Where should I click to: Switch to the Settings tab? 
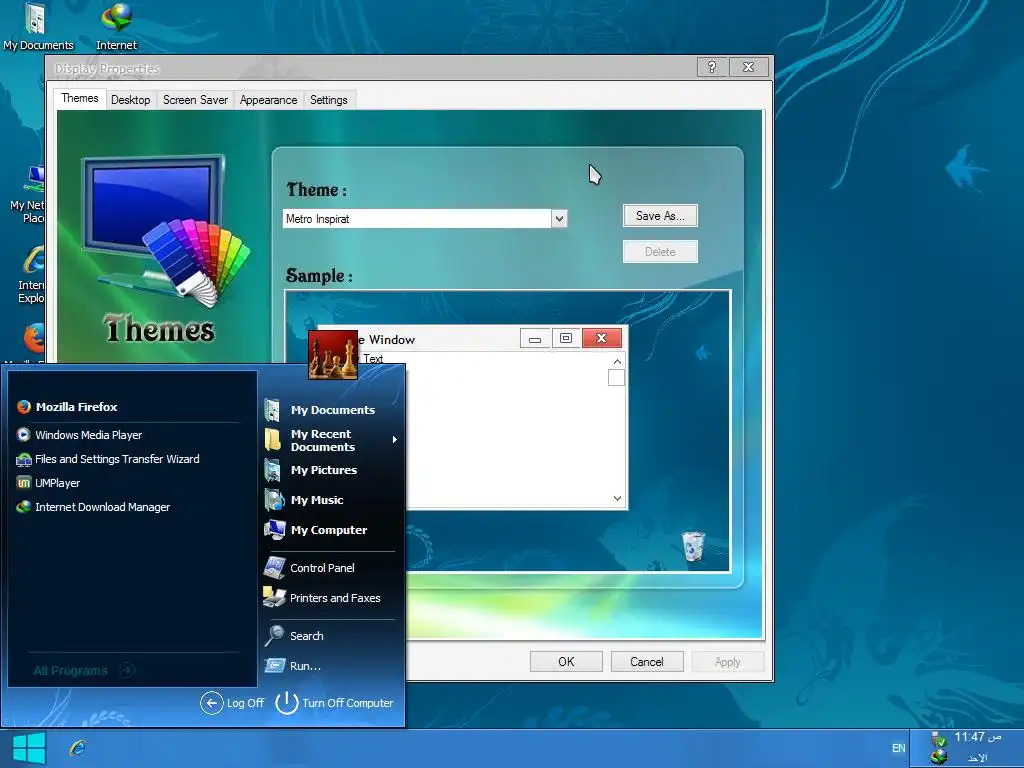[x=328, y=100]
